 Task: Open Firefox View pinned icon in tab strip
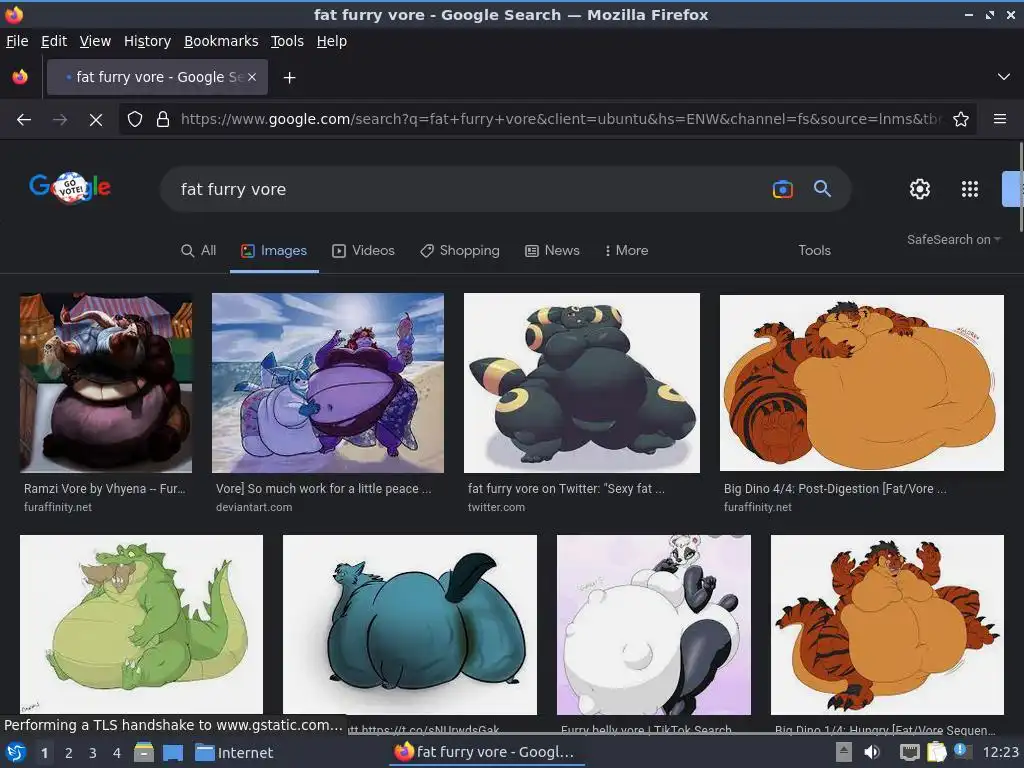coord(20,77)
